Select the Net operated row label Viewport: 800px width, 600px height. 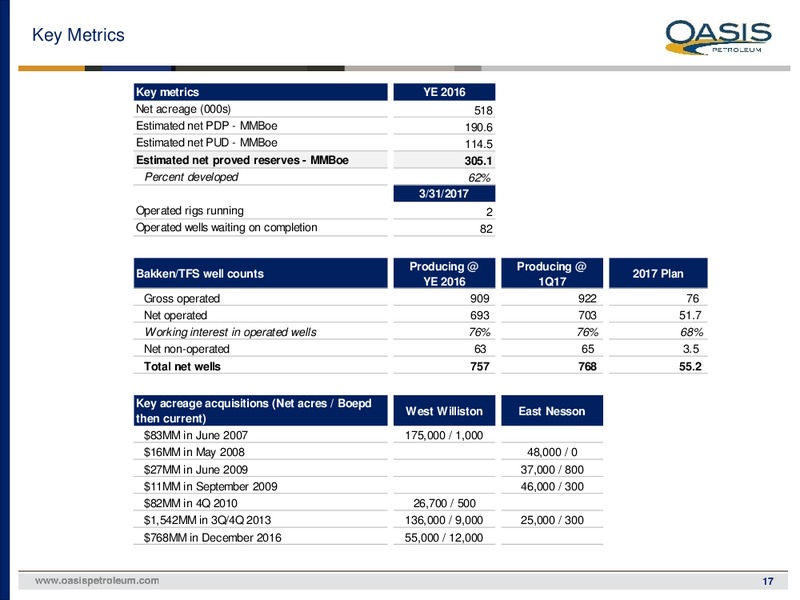176,315
